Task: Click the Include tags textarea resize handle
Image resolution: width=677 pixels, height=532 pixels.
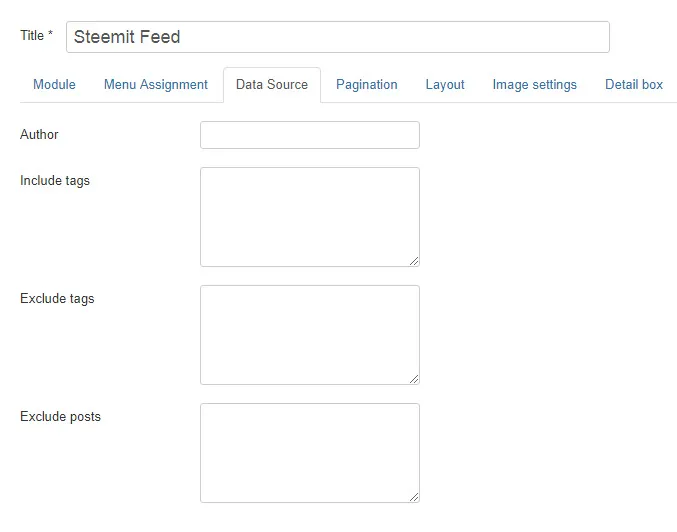Action: (414, 261)
